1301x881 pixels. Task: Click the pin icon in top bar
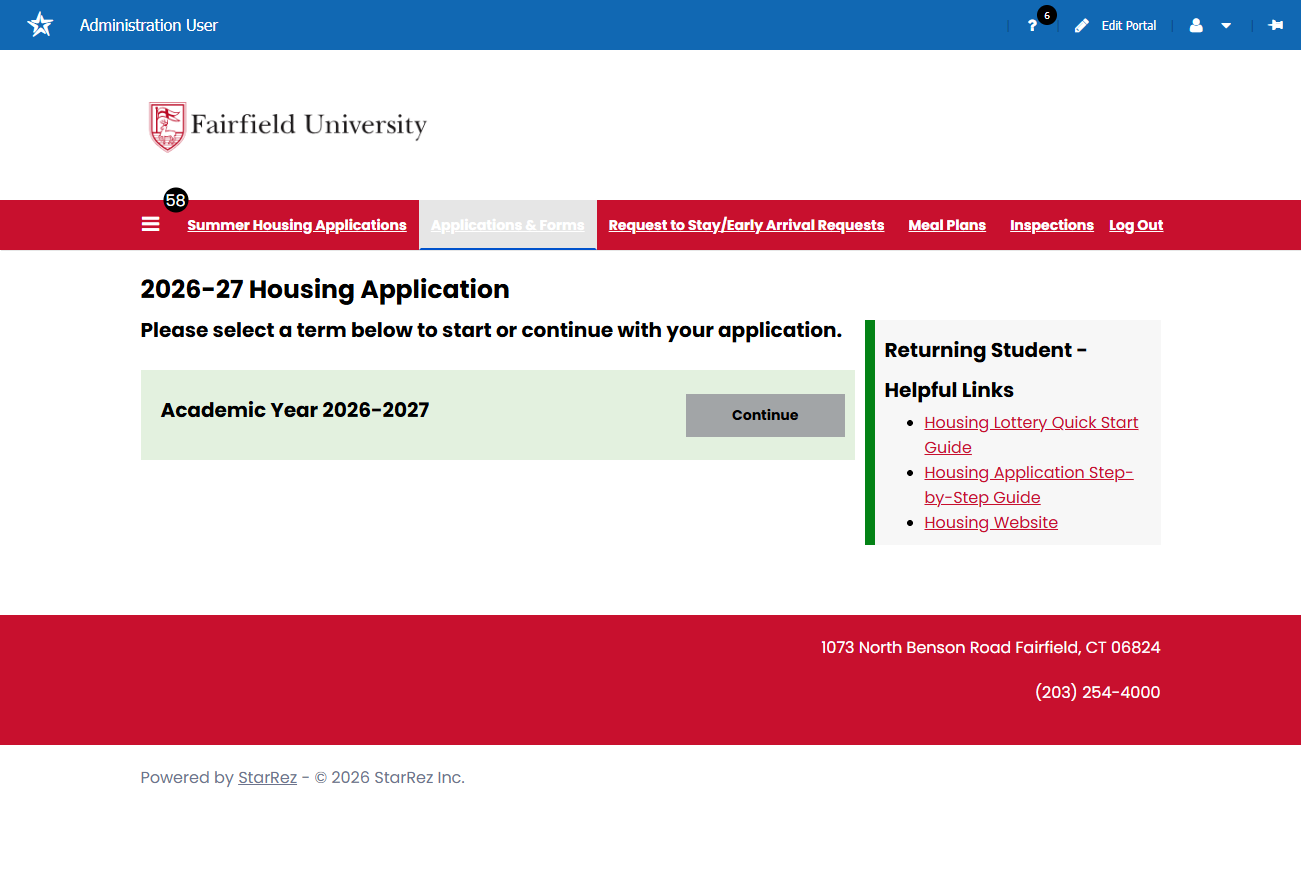coord(1276,25)
